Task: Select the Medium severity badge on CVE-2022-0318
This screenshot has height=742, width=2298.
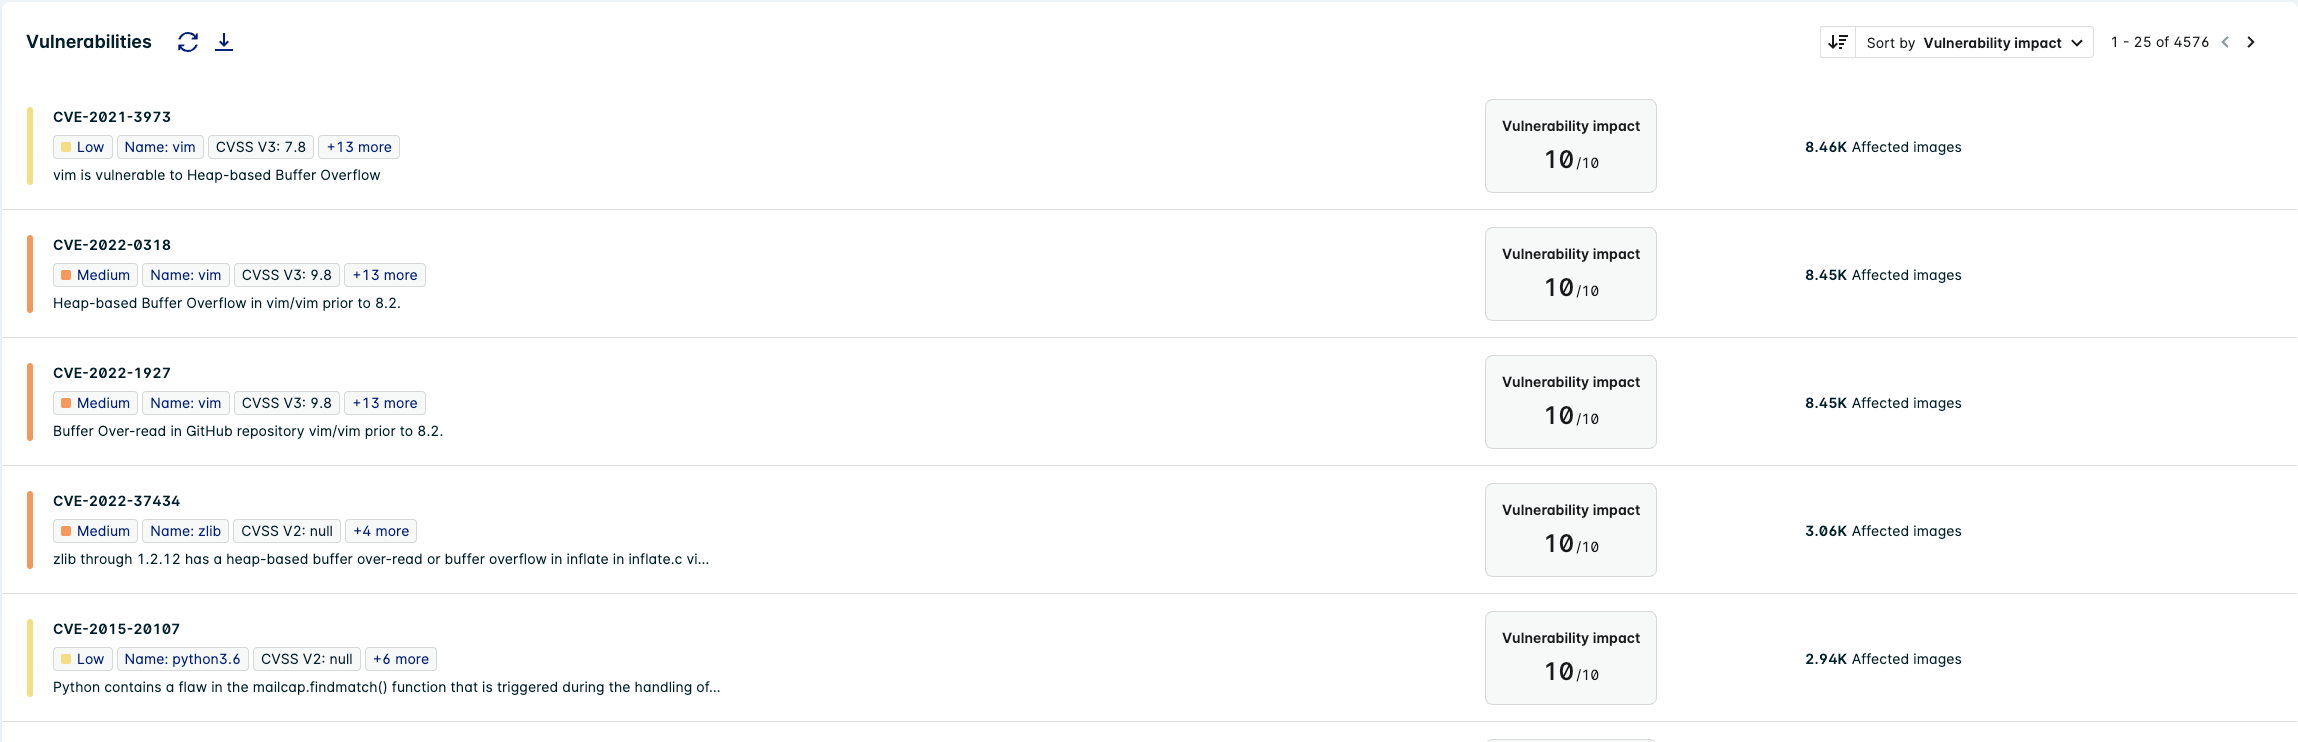Action: tap(95, 274)
